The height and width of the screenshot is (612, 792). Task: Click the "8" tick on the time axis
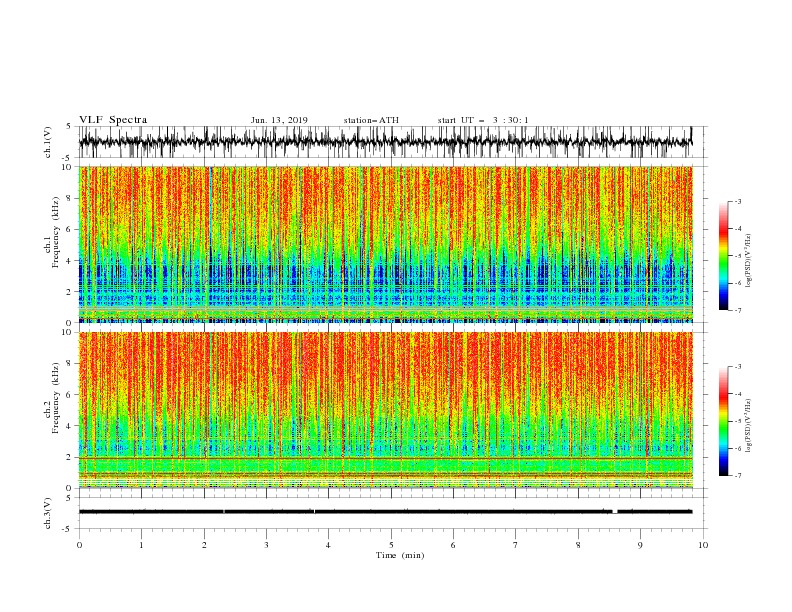578,545
